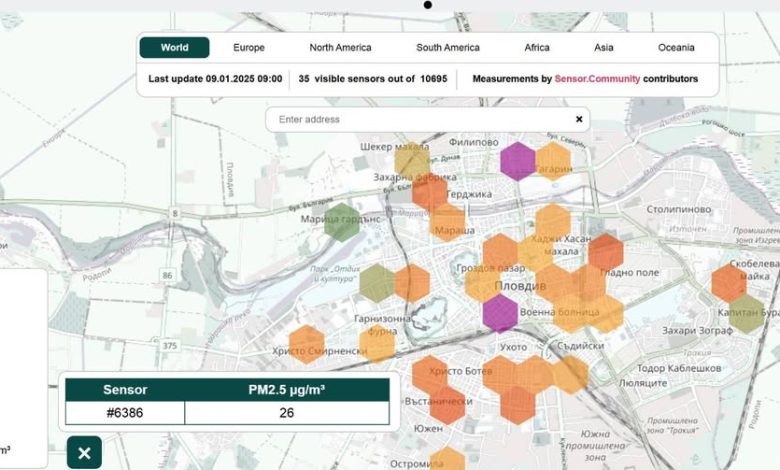Choose the Africa tab
The width and height of the screenshot is (780, 470).
[x=537, y=47]
